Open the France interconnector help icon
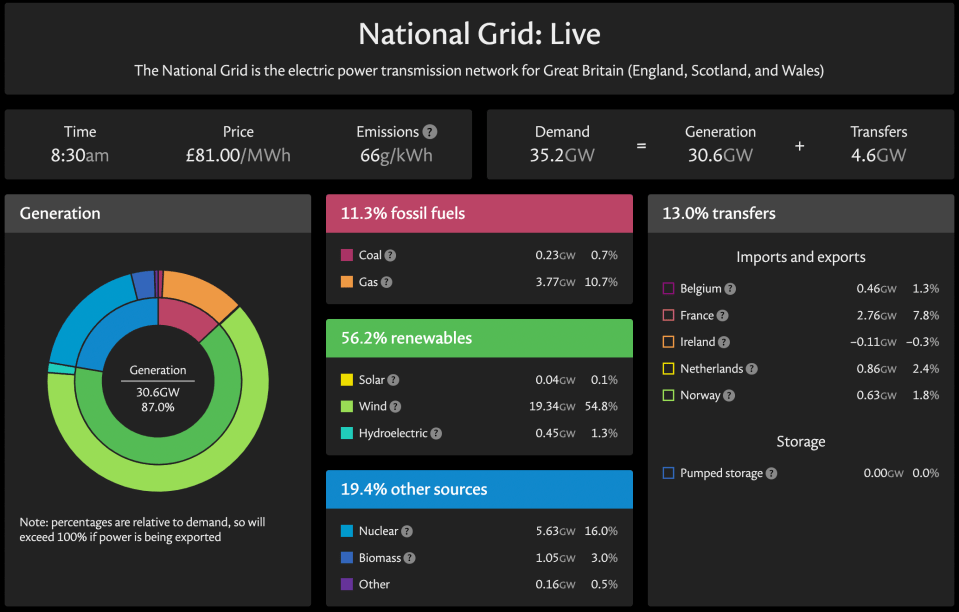This screenshot has width=959, height=612. coord(723,315)
